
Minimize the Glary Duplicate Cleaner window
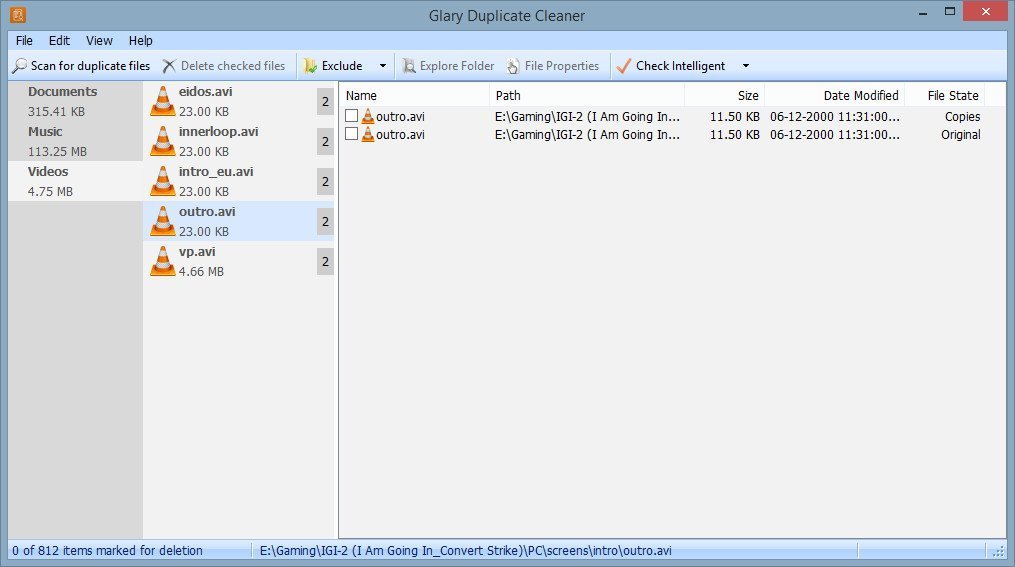click(x=923, y=12)
